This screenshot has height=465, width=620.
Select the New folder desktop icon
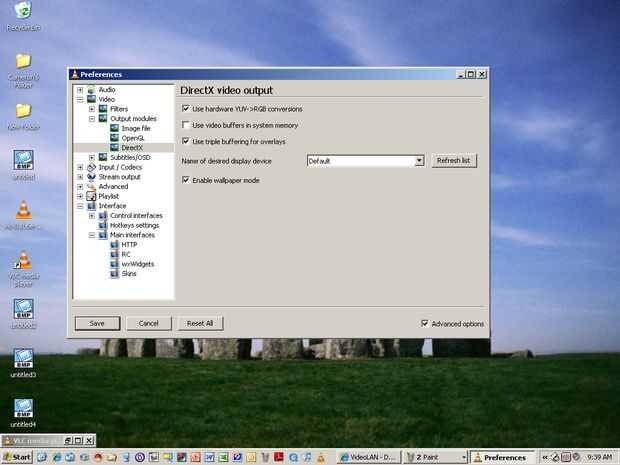pyautogui.click(x=23, y=111)
